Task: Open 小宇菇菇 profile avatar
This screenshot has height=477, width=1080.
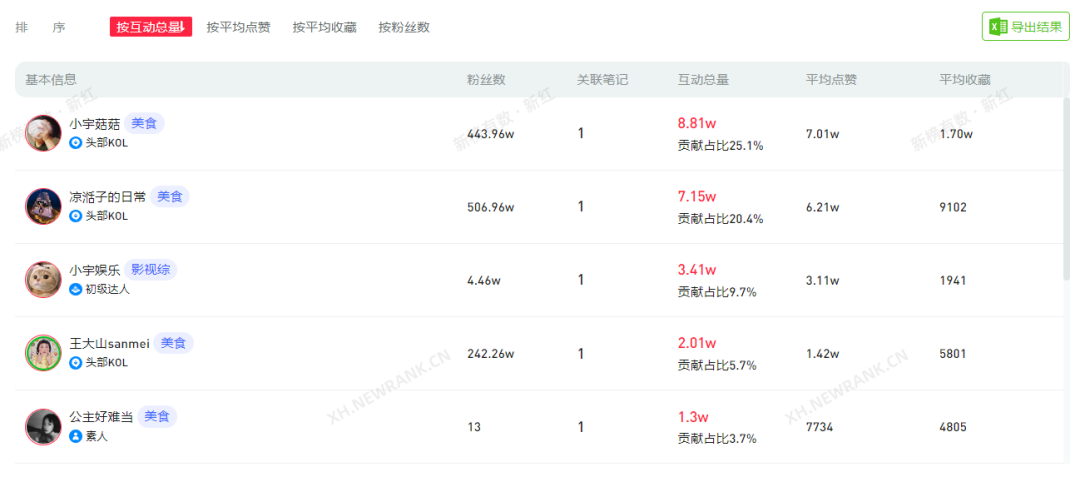Action: click(43, 133)
